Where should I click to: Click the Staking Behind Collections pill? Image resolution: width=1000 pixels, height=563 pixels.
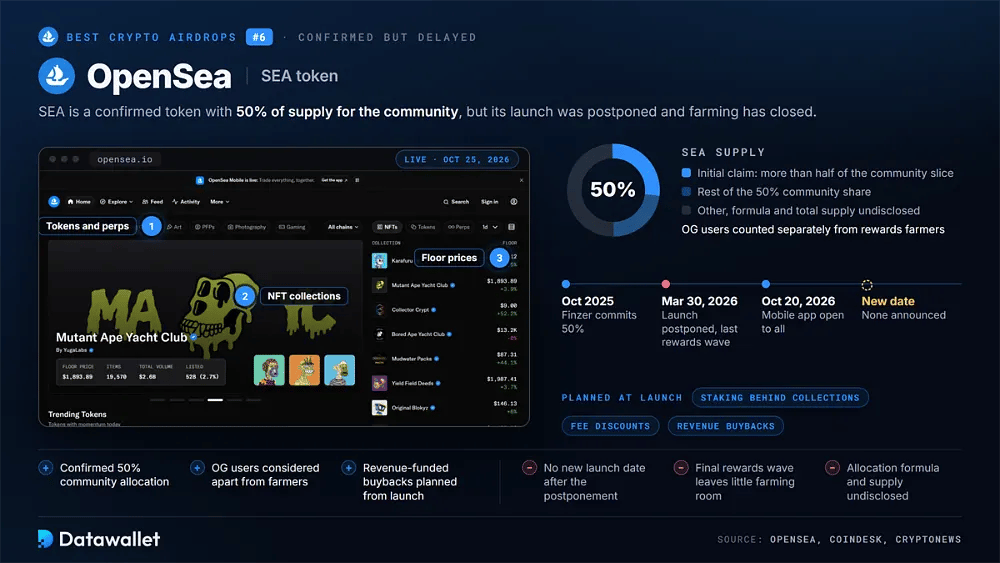[780, 398]
